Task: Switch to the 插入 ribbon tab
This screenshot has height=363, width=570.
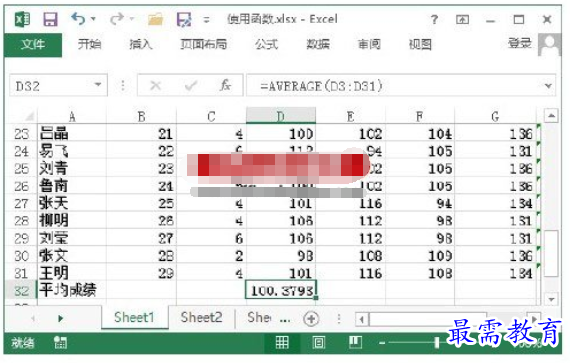Action: (141, 44)
